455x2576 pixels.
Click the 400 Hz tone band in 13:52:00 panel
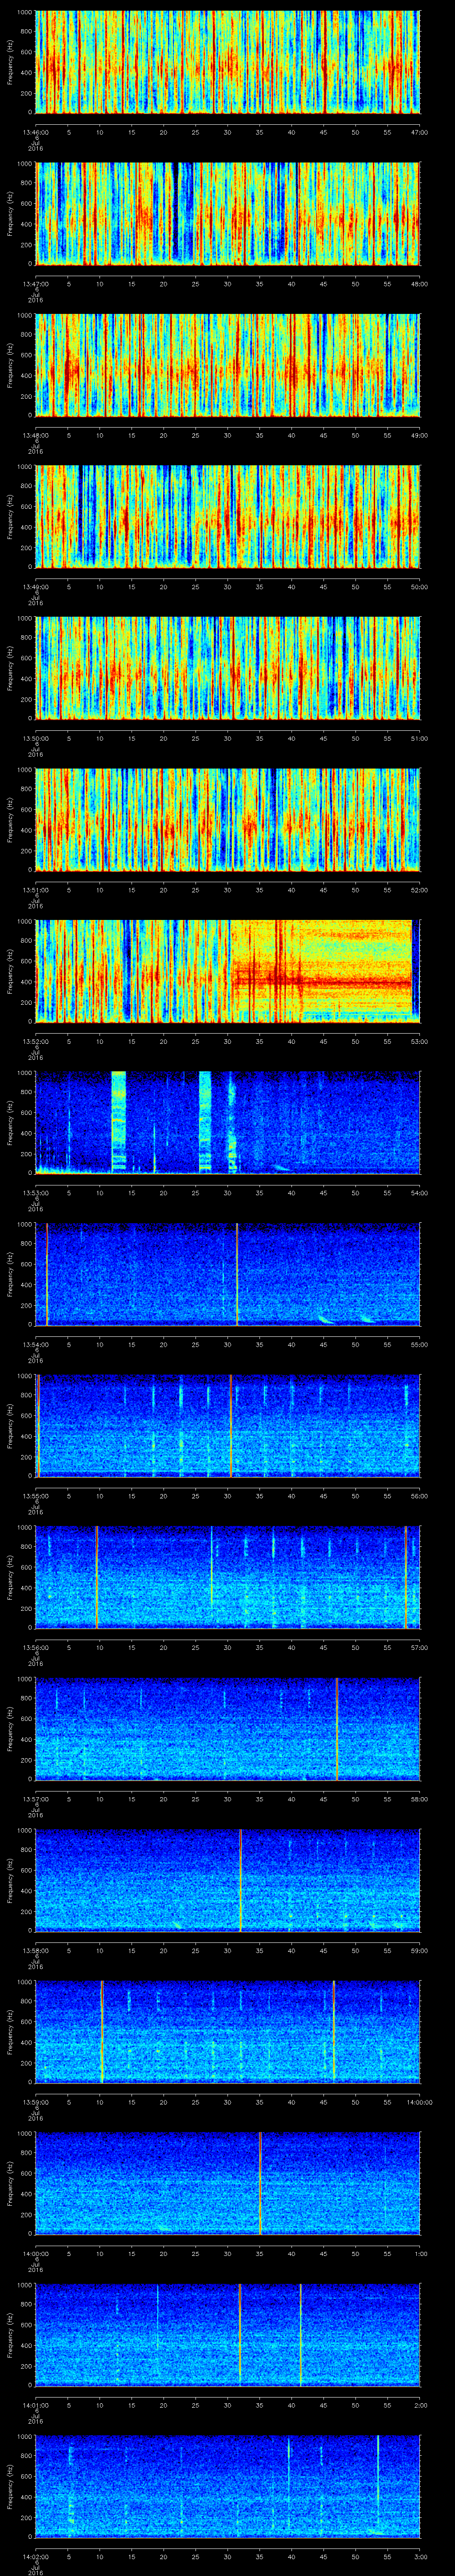322,982
